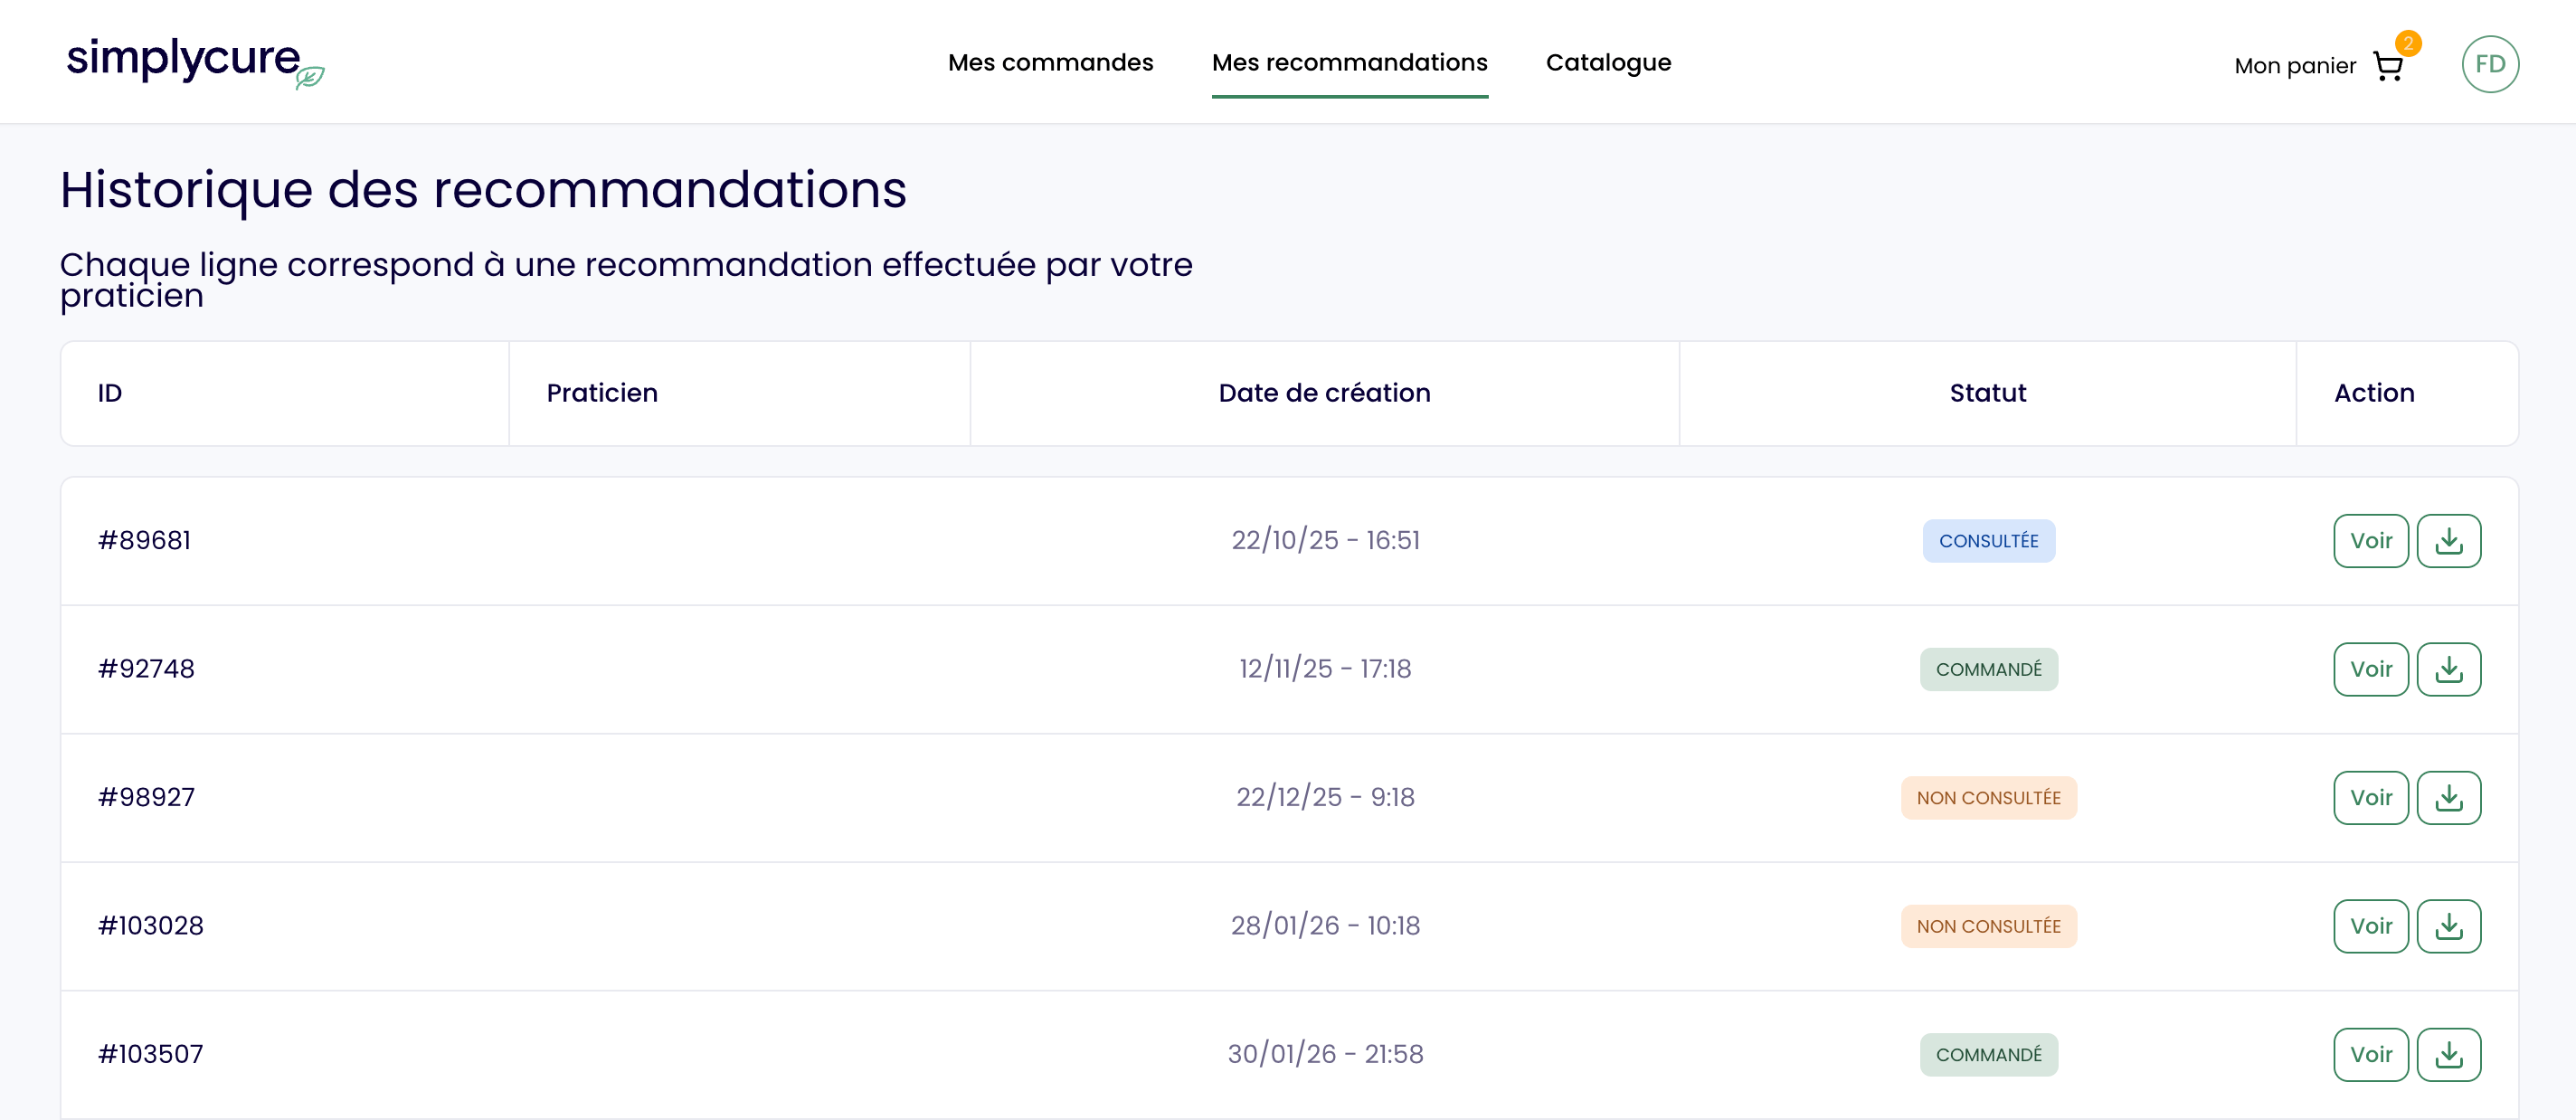Screen dimensions: 2576x1120
Task: Open Mon panier
Action: (x=2294, y=65)
